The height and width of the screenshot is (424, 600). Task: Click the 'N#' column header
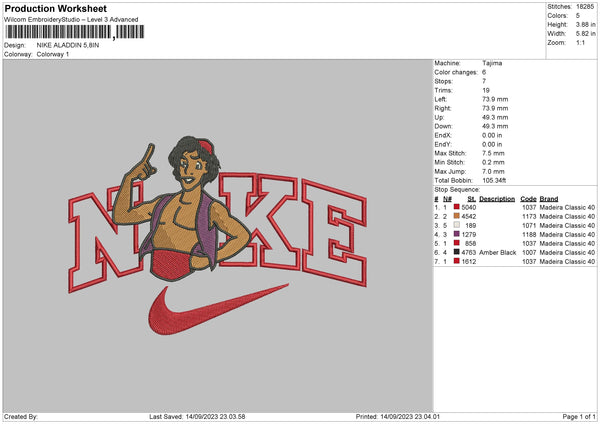(x=447, y=199)
